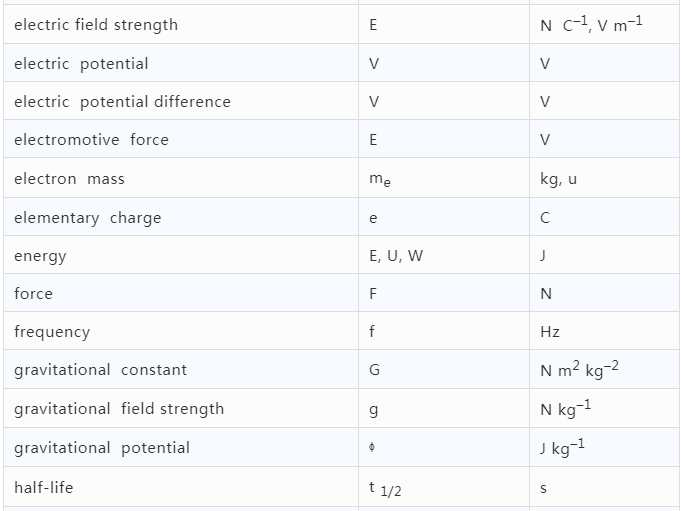This screenshot has width=682, height=511.
Task: Select the 'Hz' unit cell
Action: [x=604, y=331]
